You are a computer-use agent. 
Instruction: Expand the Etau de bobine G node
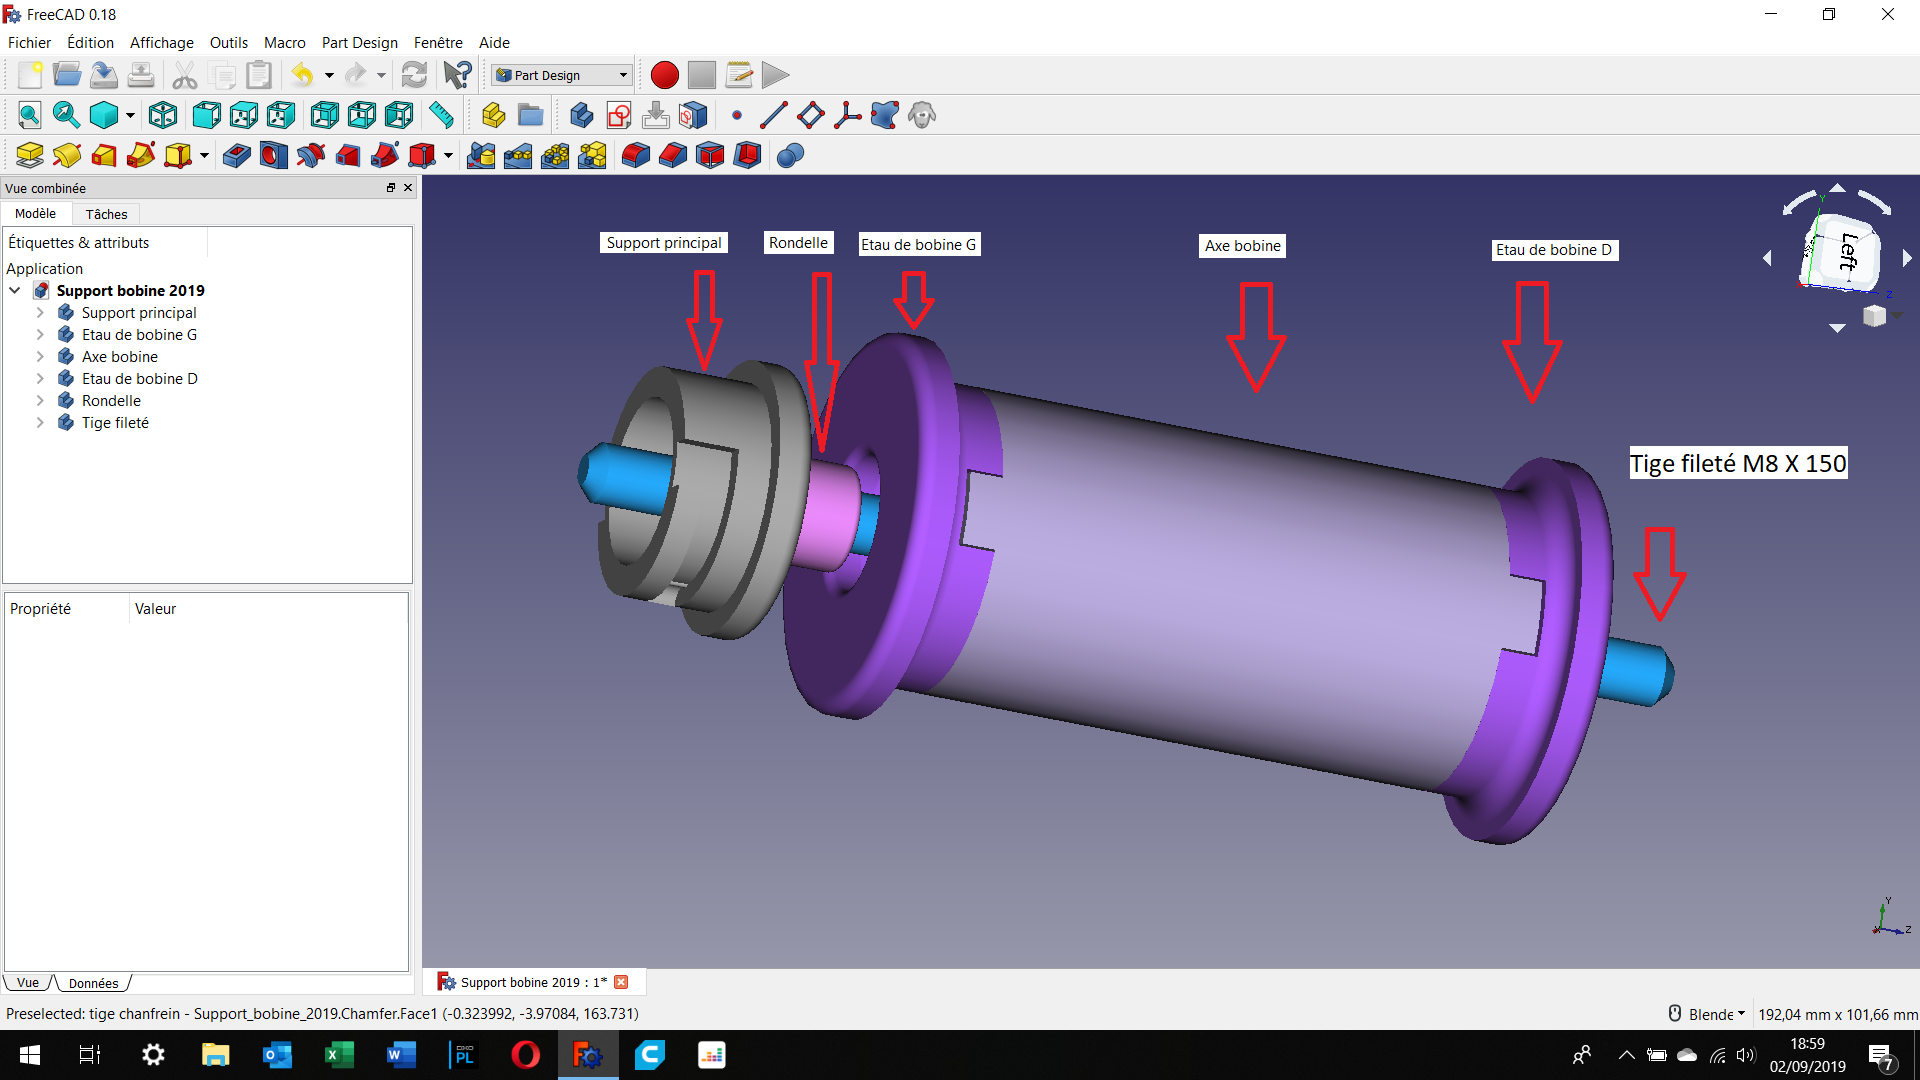click(x=40, y=334)
